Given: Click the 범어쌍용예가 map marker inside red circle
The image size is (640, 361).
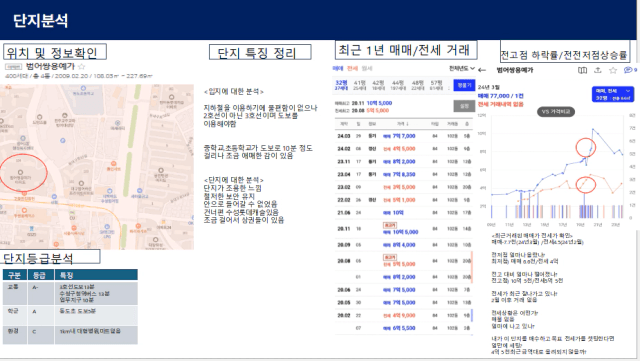Looking at the screenshot, I should pyautogui.click(x=20, y=172).
